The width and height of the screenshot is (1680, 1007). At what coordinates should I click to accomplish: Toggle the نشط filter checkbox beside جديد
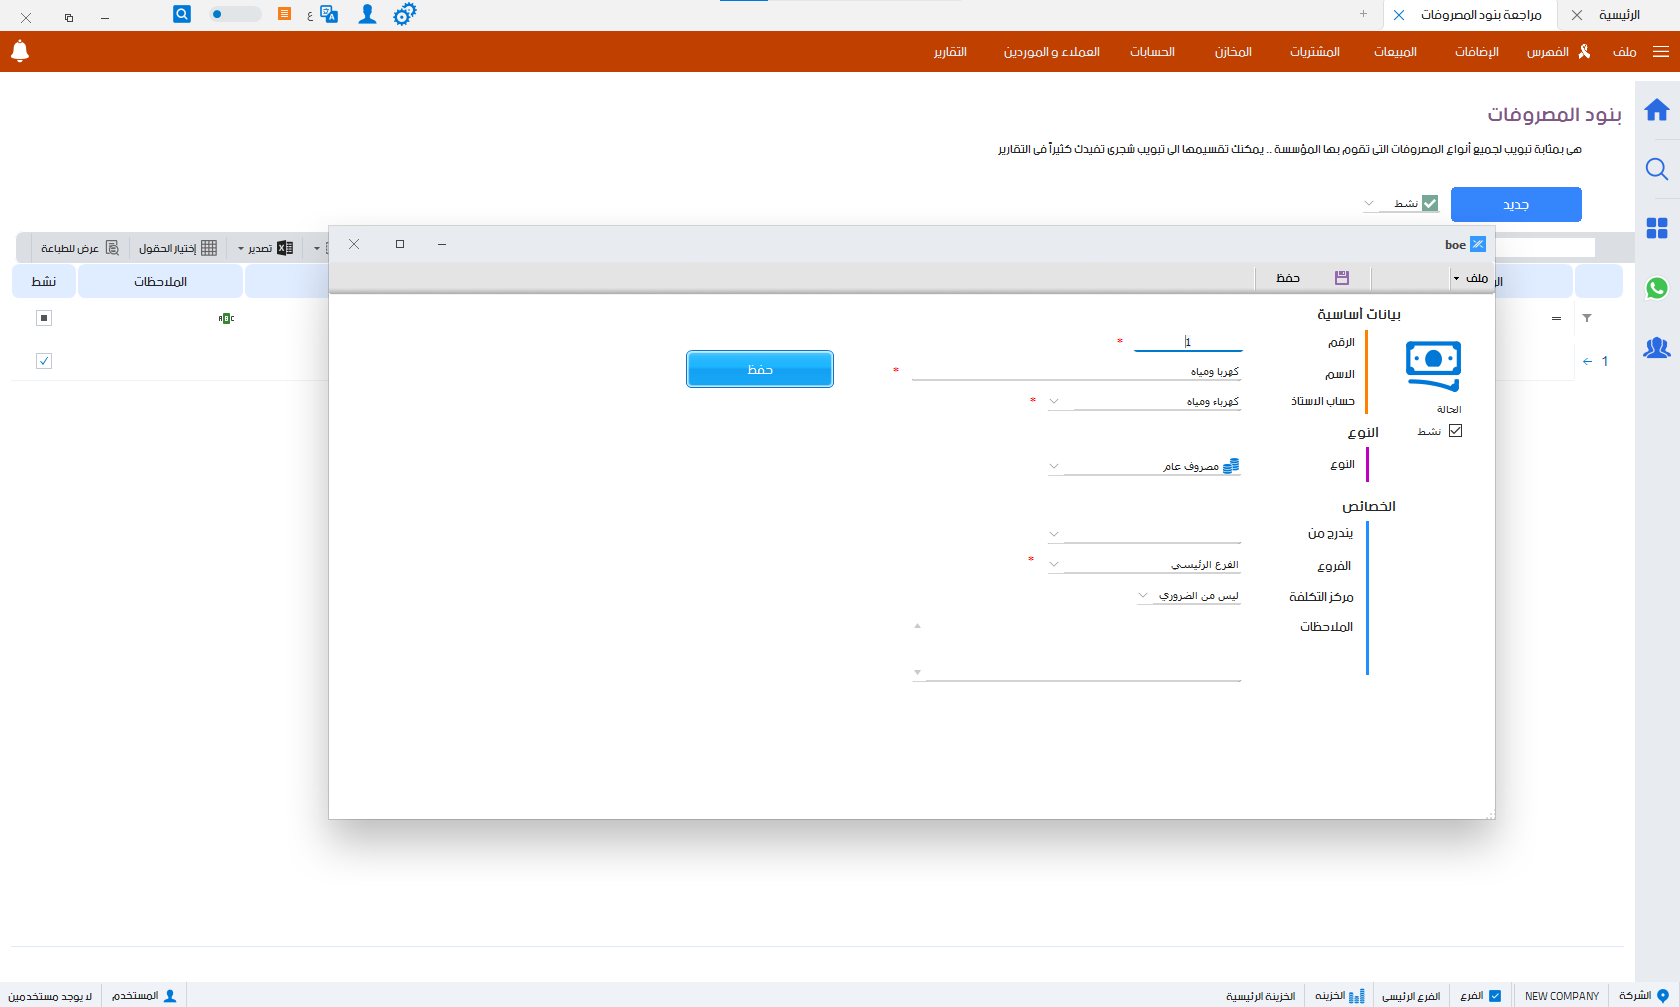[x=1430, y=204]
